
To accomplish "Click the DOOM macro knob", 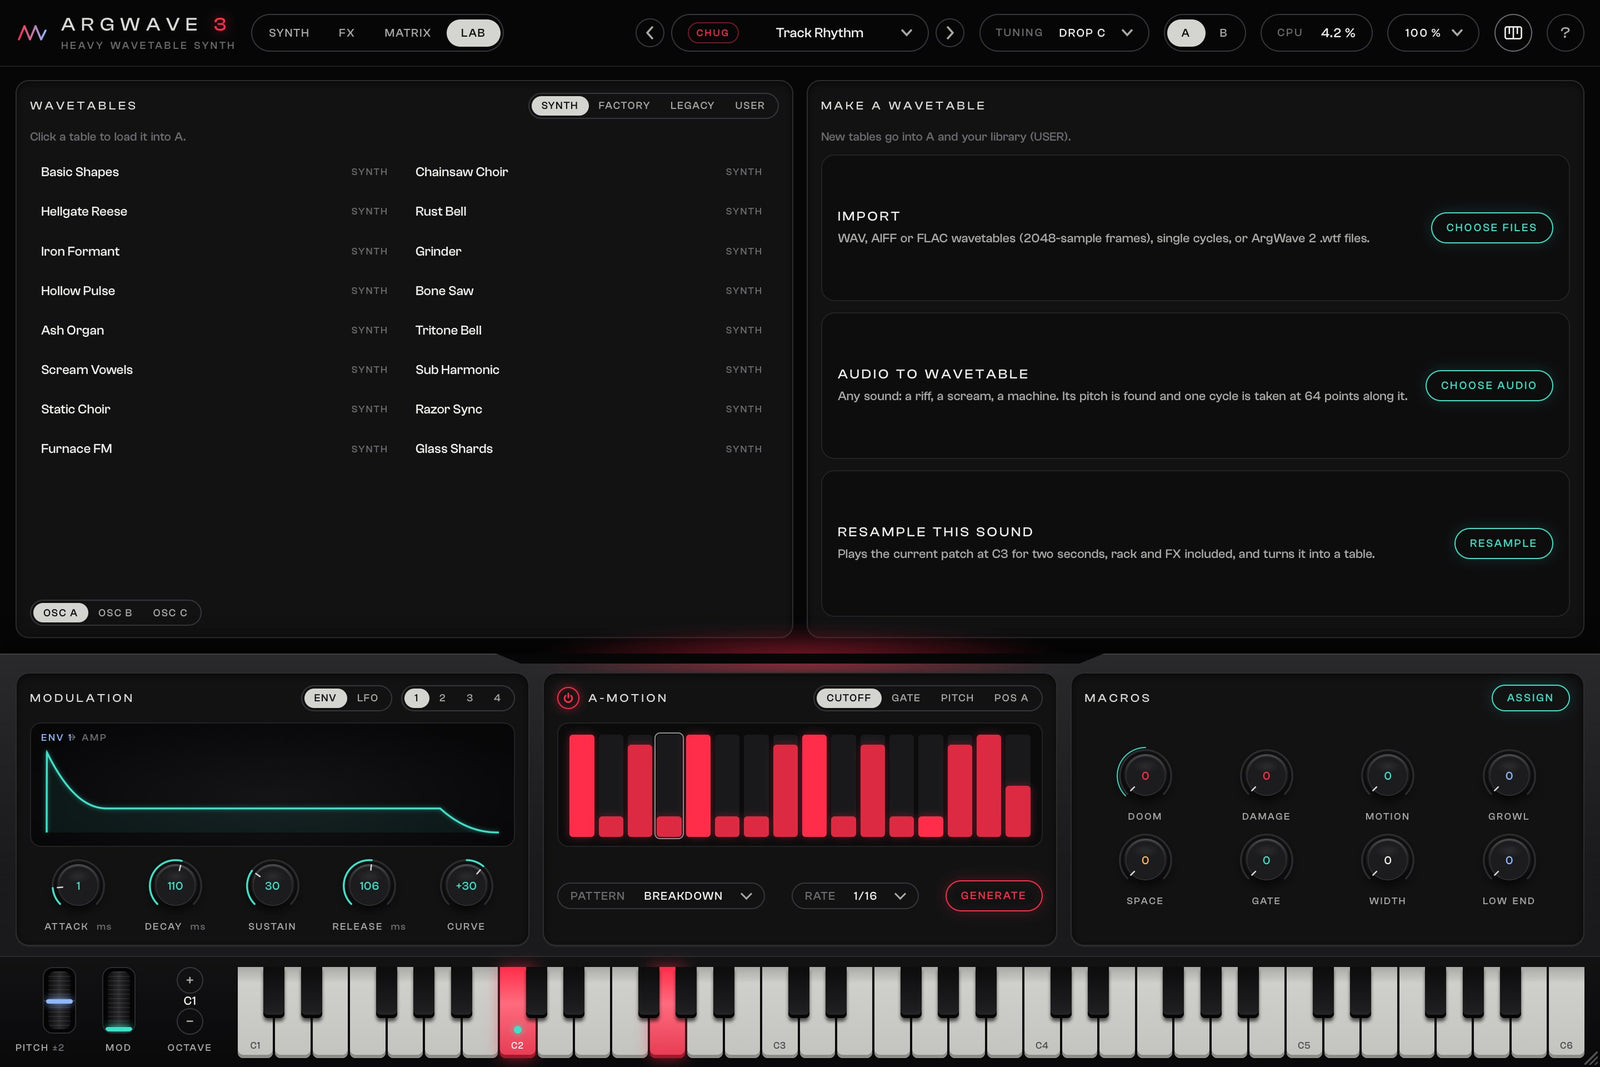I will [1145, 775].
